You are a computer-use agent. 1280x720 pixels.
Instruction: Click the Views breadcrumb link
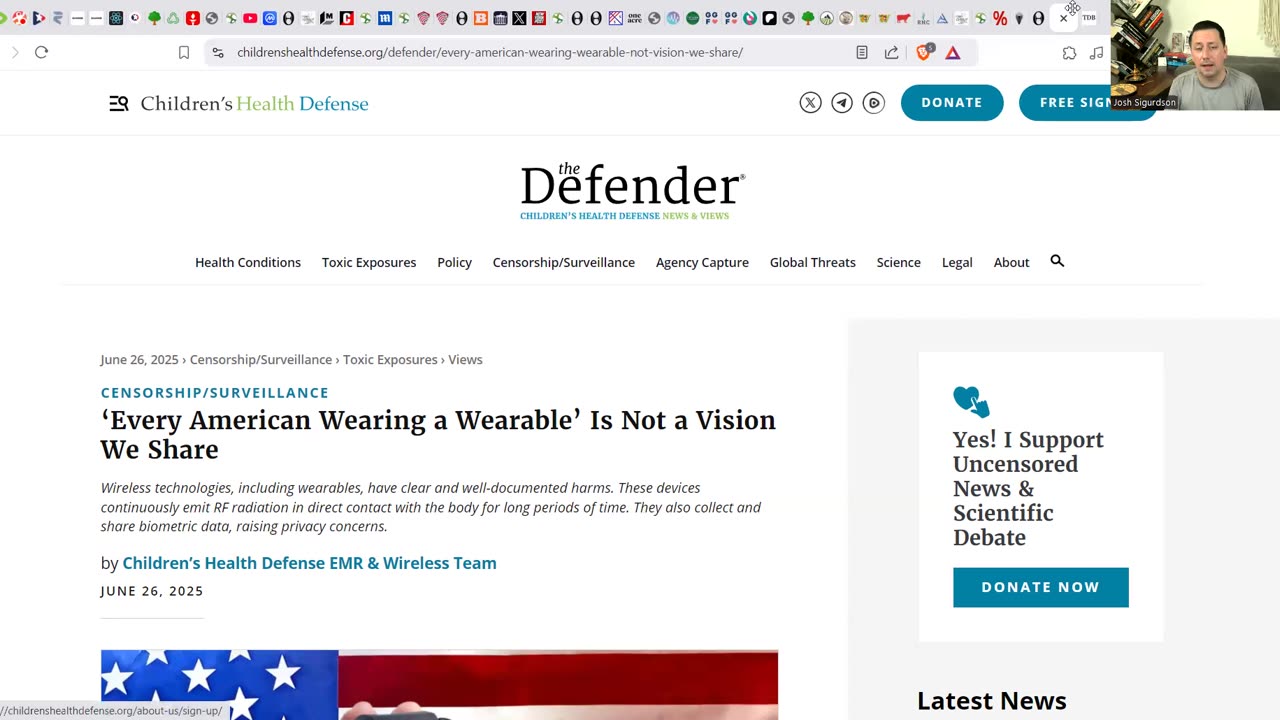coord(465,359)
